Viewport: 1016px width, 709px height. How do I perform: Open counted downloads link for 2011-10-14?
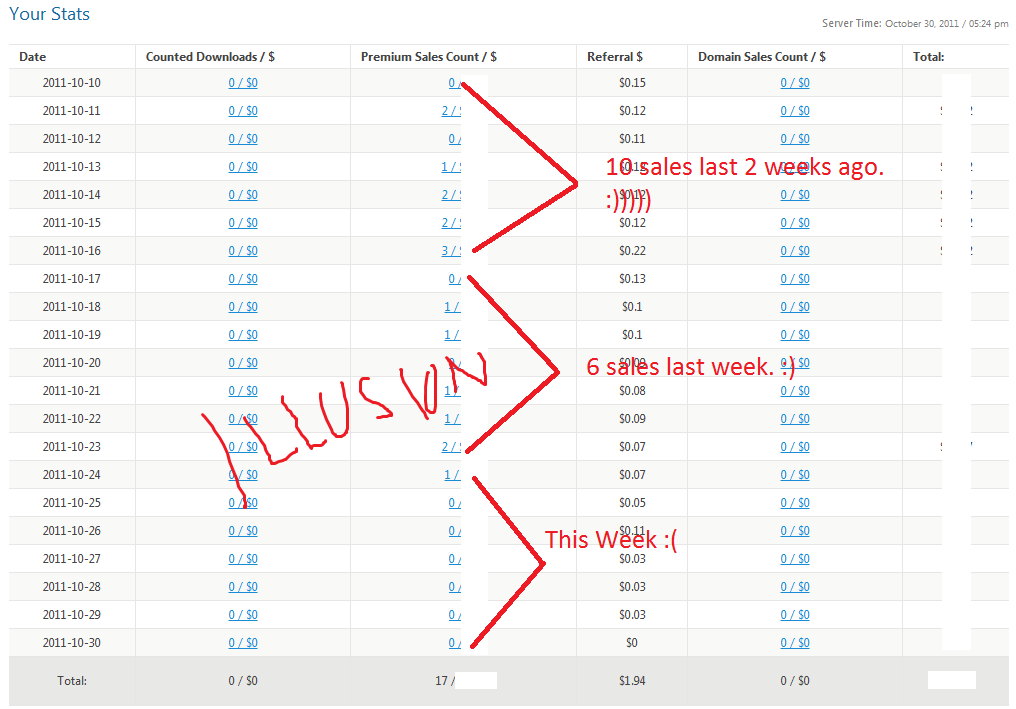coord(243,195)
